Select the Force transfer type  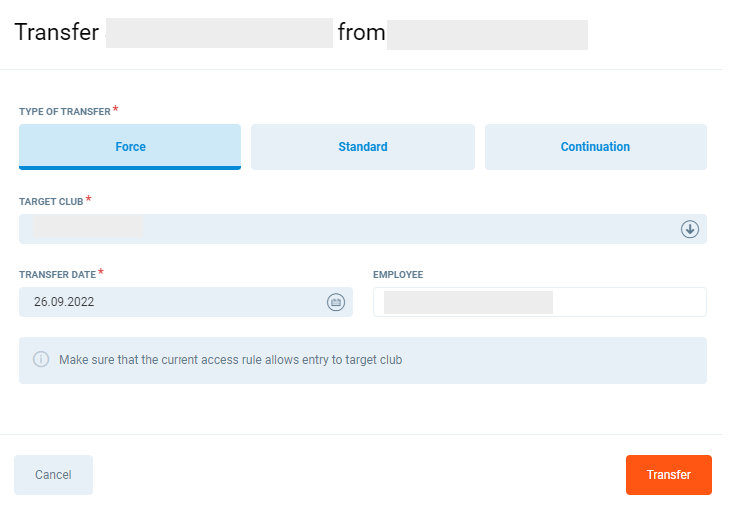(x=130, y=147)
